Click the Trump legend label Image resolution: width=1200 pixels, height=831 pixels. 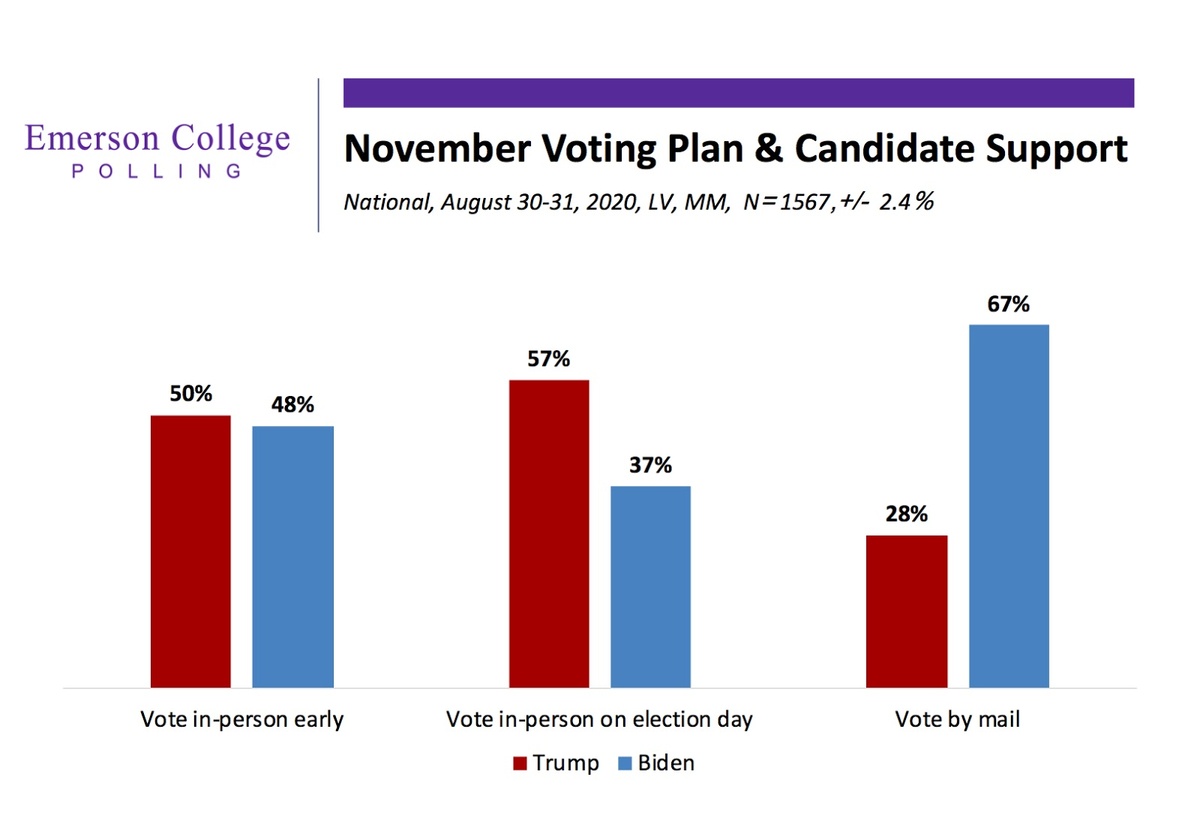coord(565,763)
